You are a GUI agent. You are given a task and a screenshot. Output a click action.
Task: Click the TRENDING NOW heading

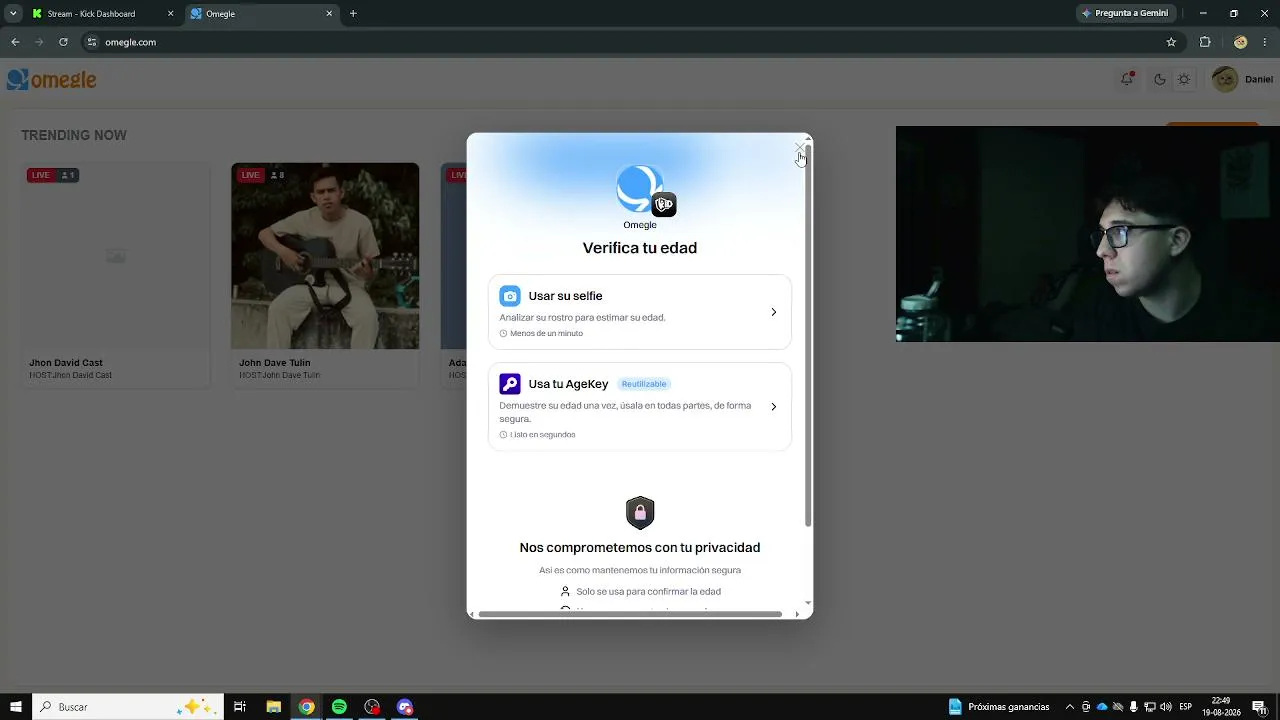point(74,135)
